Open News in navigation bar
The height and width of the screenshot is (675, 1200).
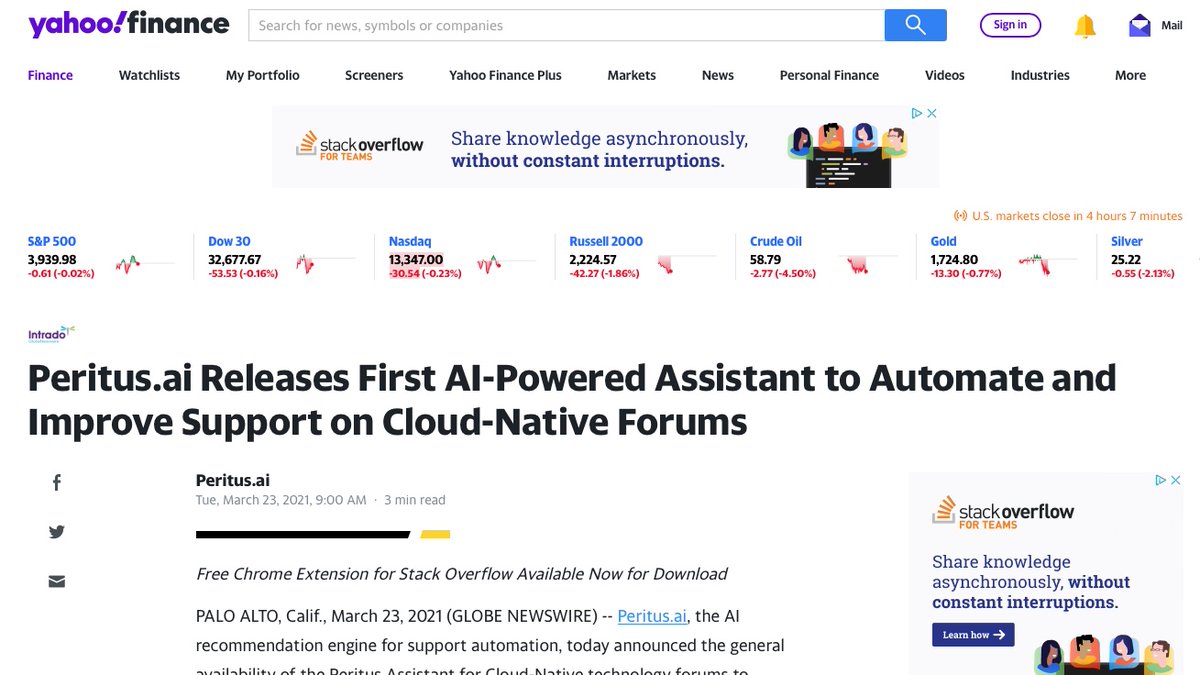pos(718,75)
